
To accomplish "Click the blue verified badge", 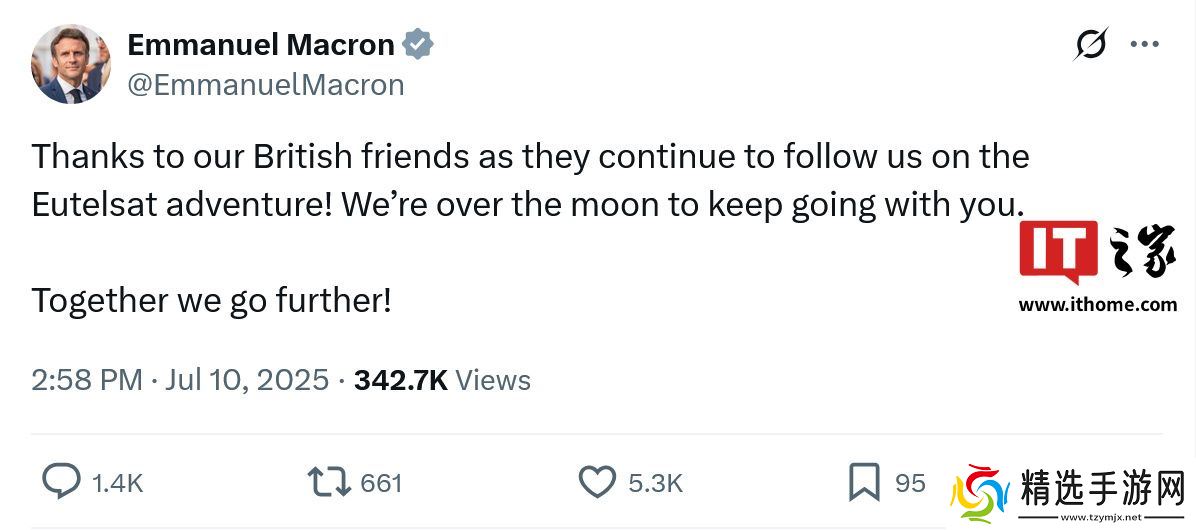I will [x=418, y=45].
